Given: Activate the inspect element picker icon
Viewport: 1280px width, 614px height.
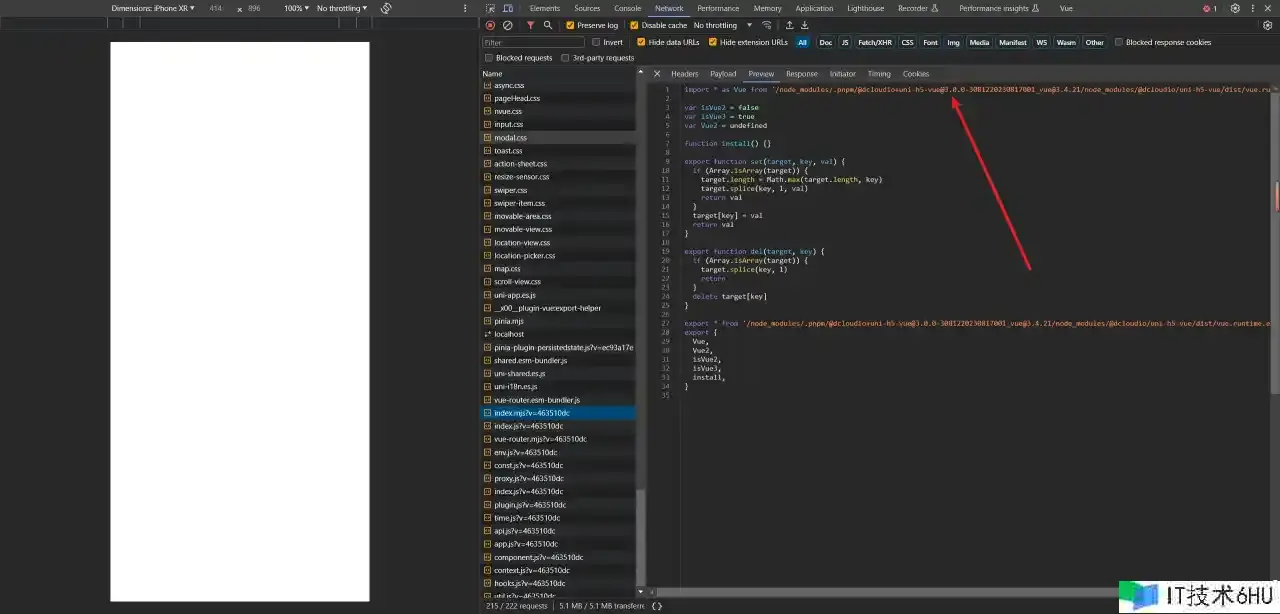Looking at the screenshot, I should (490, 8).
